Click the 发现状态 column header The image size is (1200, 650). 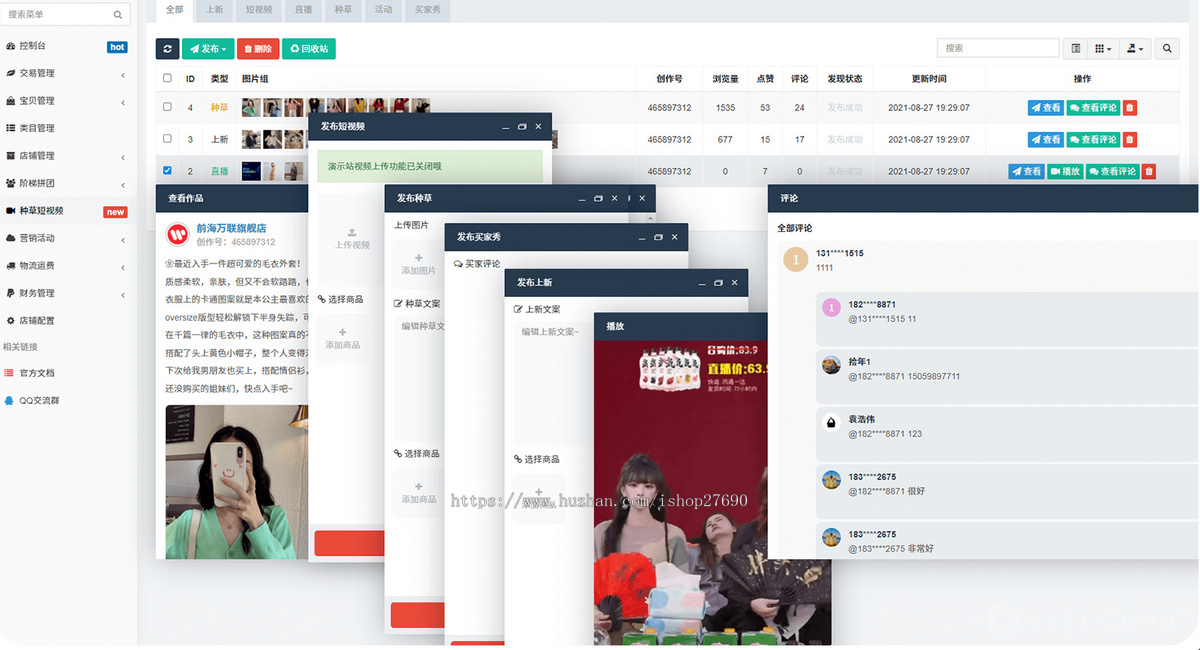coord(845,78)
